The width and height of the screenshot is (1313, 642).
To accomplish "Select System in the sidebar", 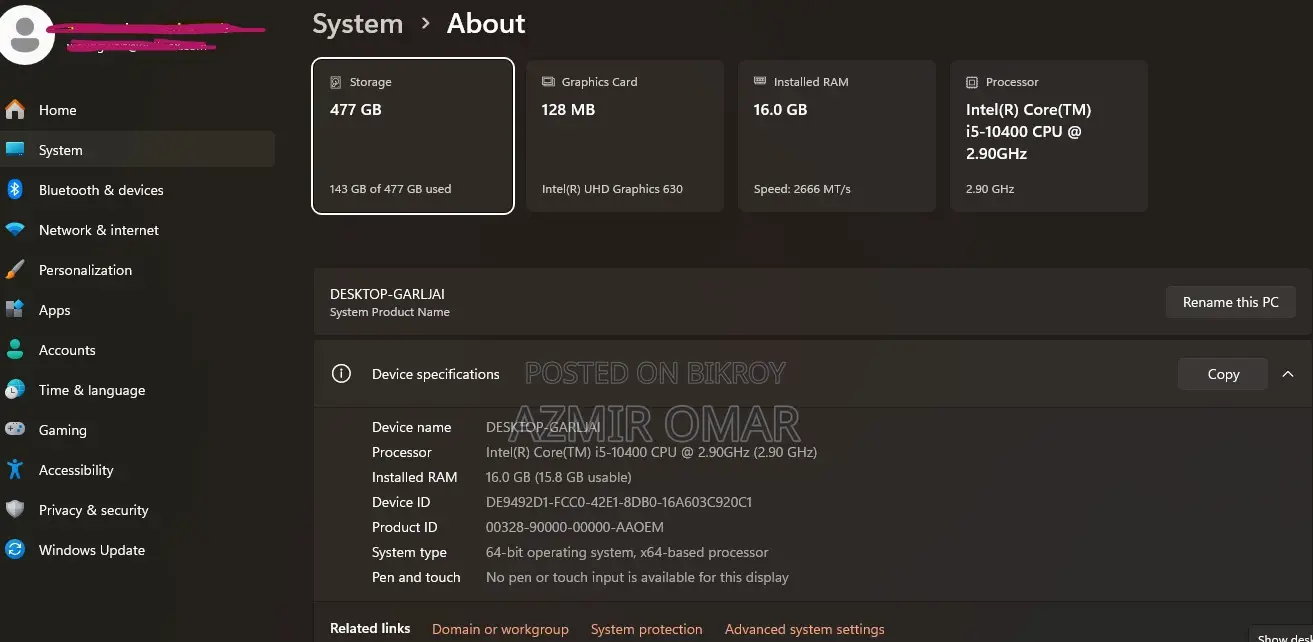I will pyautogui.click(x=139, y=150).
